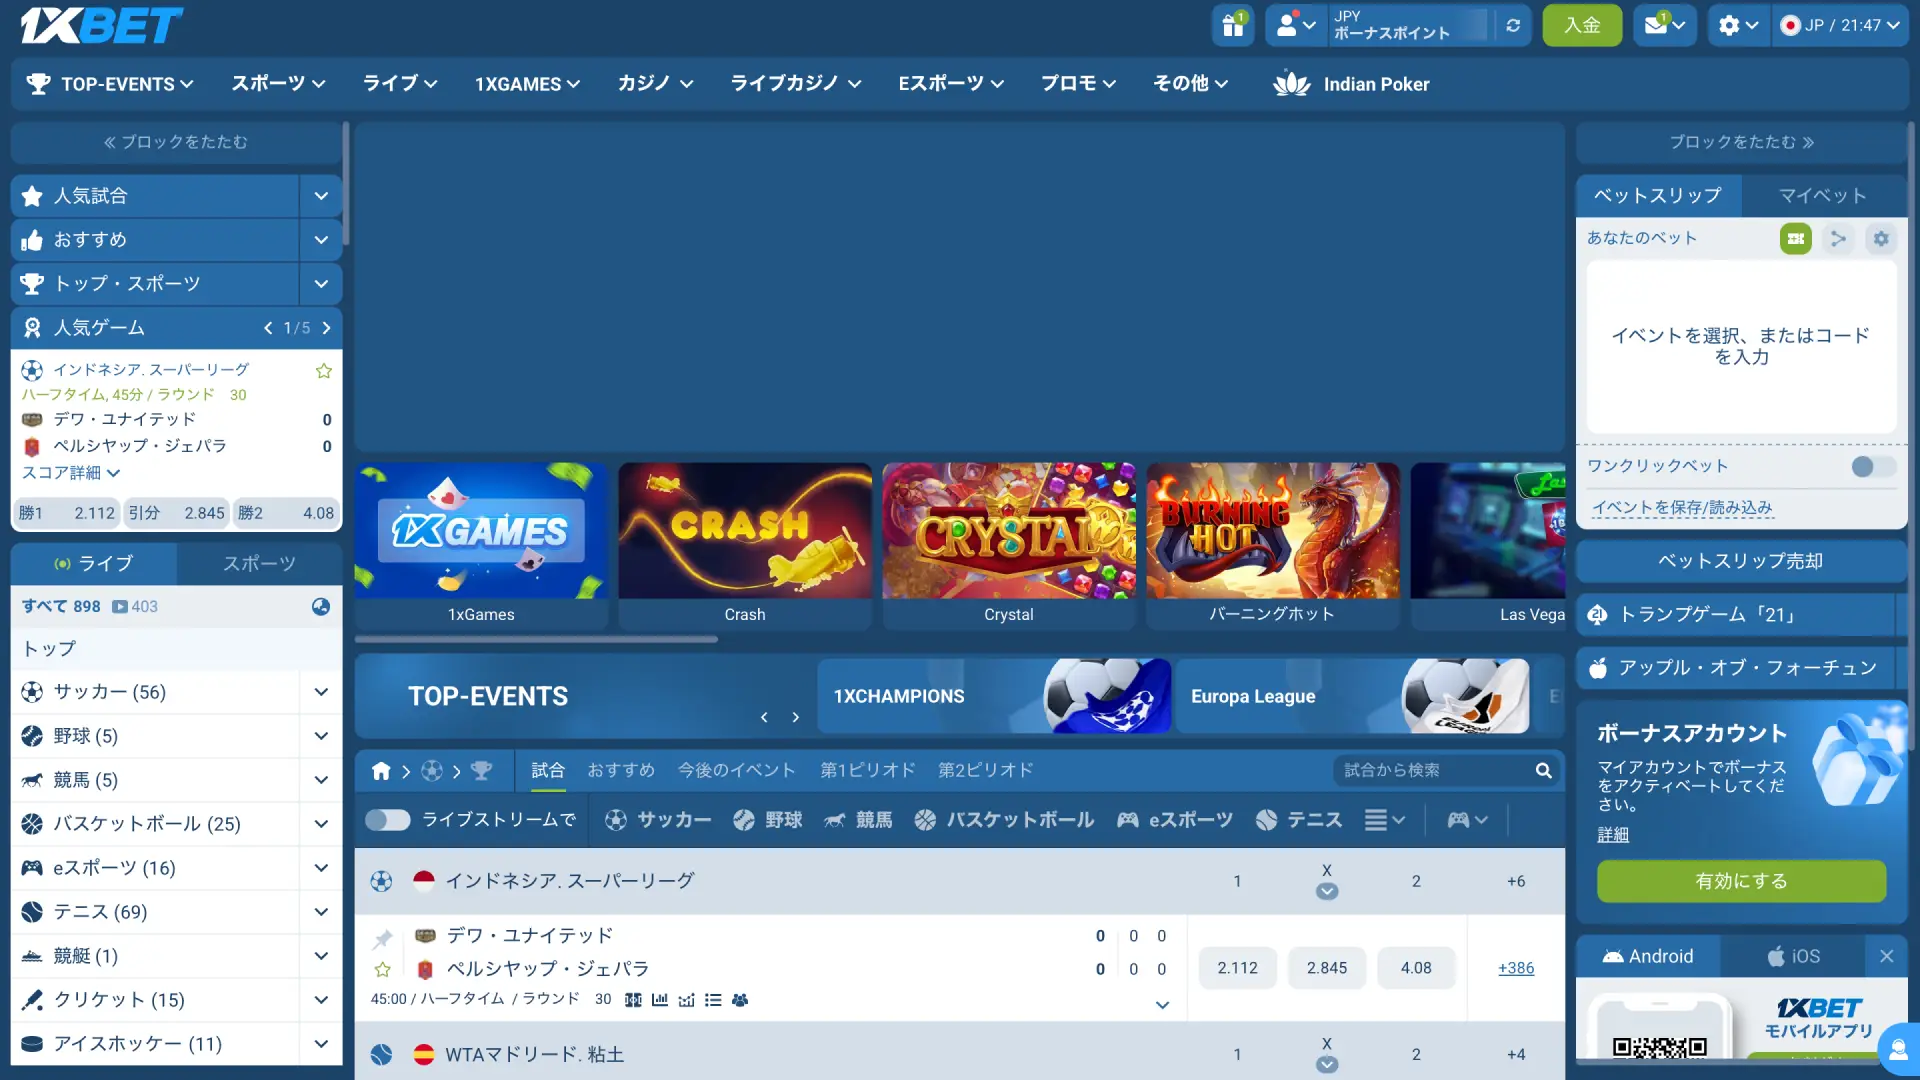Image resolution: width=1920 pixels, height=1080 pixels.
Task: Open 詳細 bonus link
Action: tap(1613, 835)
